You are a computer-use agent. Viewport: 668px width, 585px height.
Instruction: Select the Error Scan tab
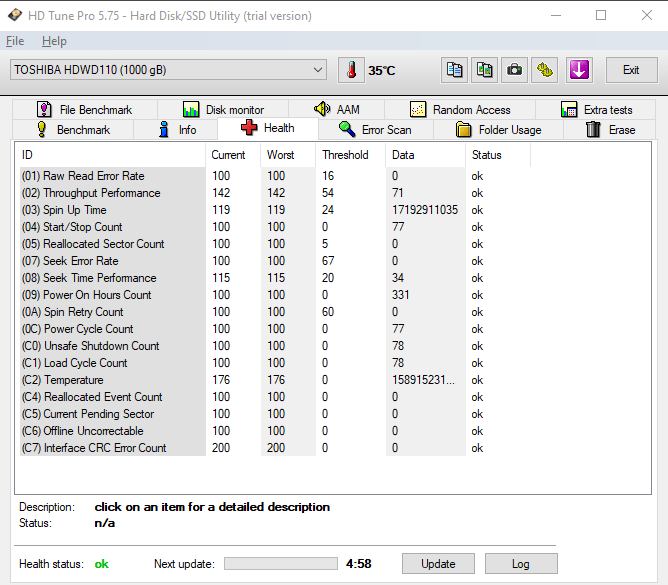click(x=375, y=130)
